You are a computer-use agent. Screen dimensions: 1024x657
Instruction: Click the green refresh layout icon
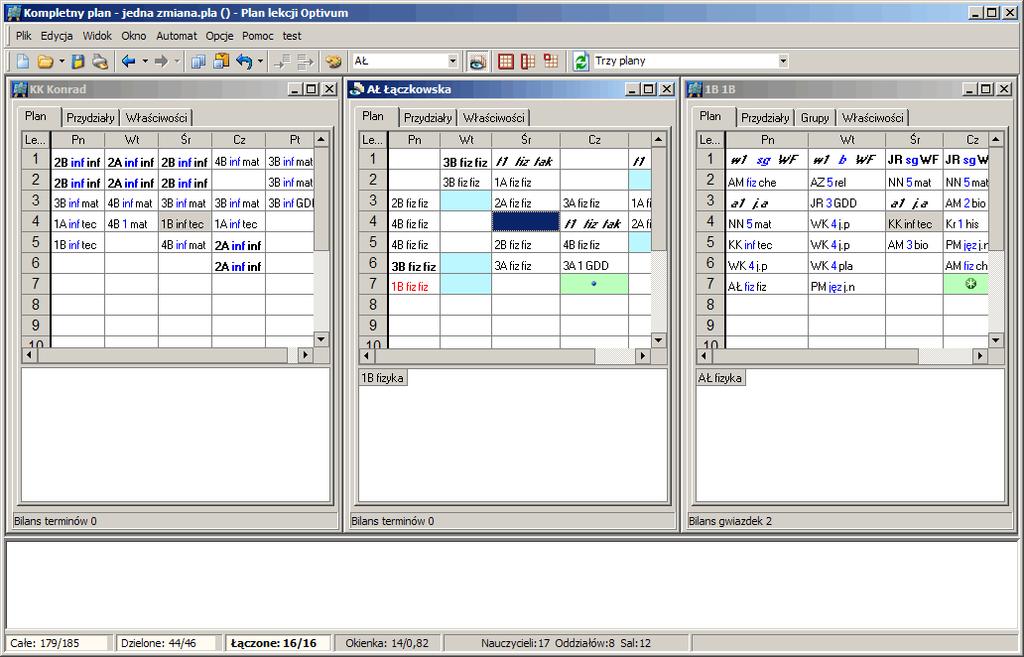click(x=581, y=61)
